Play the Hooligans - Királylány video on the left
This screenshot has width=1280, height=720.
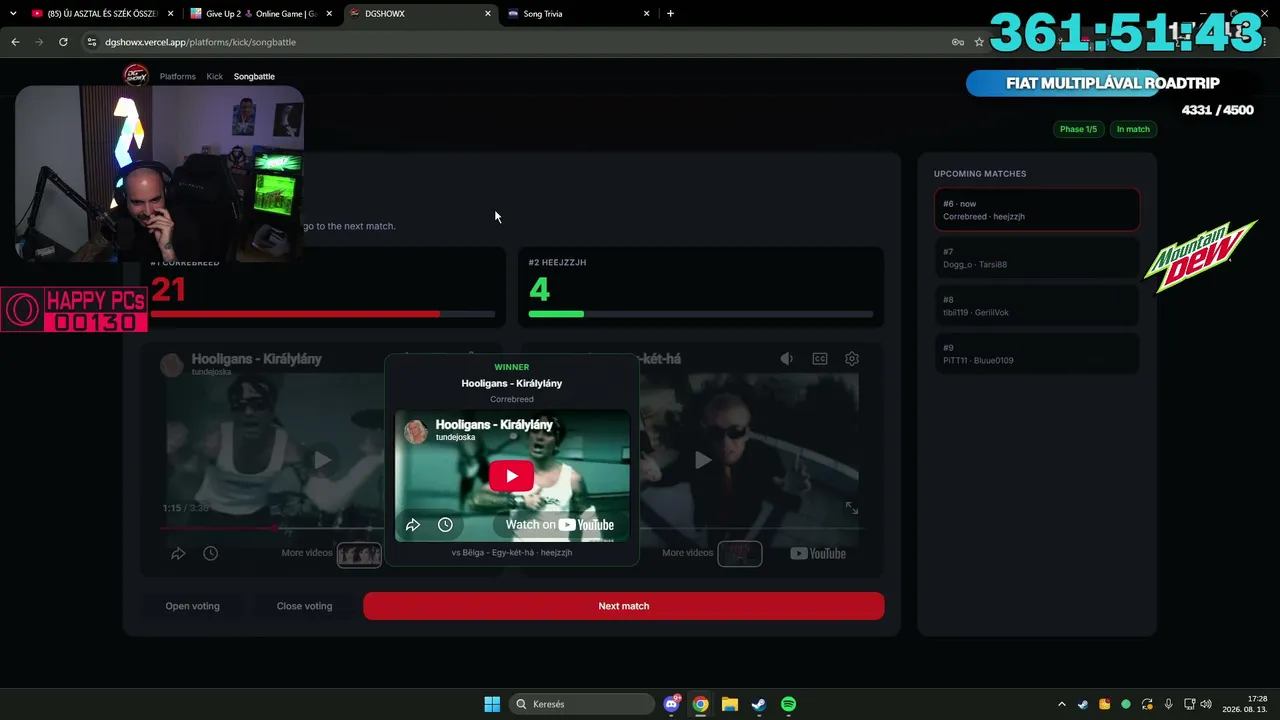(322, 460)
